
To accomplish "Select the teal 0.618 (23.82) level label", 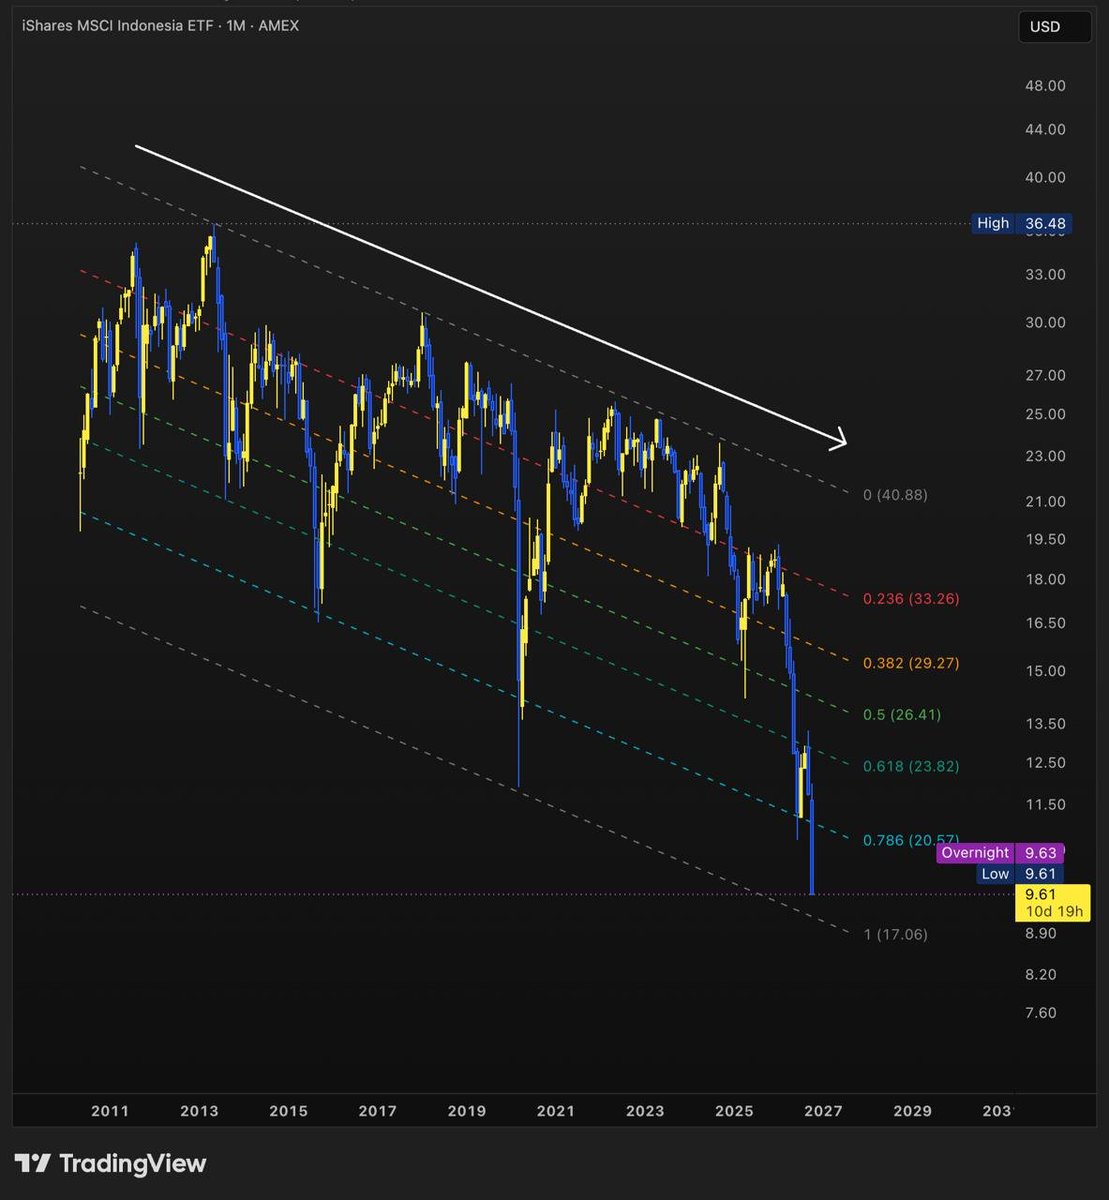I will click(911, 767).
